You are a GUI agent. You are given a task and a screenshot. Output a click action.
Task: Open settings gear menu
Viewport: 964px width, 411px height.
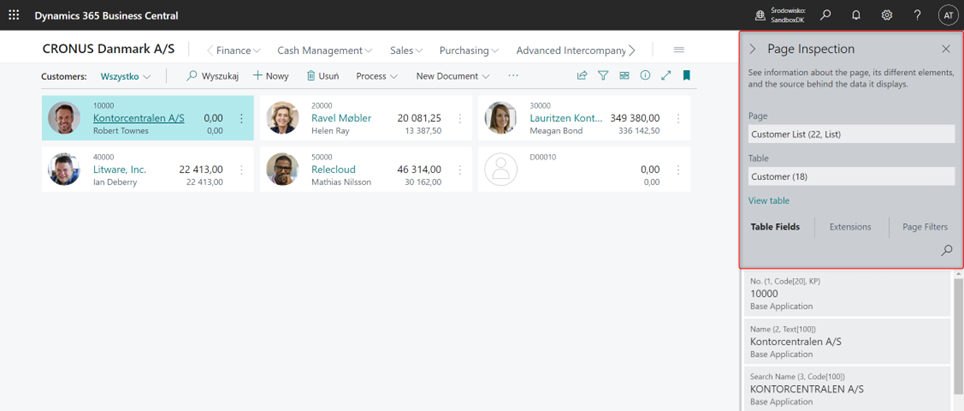point(887,15)
